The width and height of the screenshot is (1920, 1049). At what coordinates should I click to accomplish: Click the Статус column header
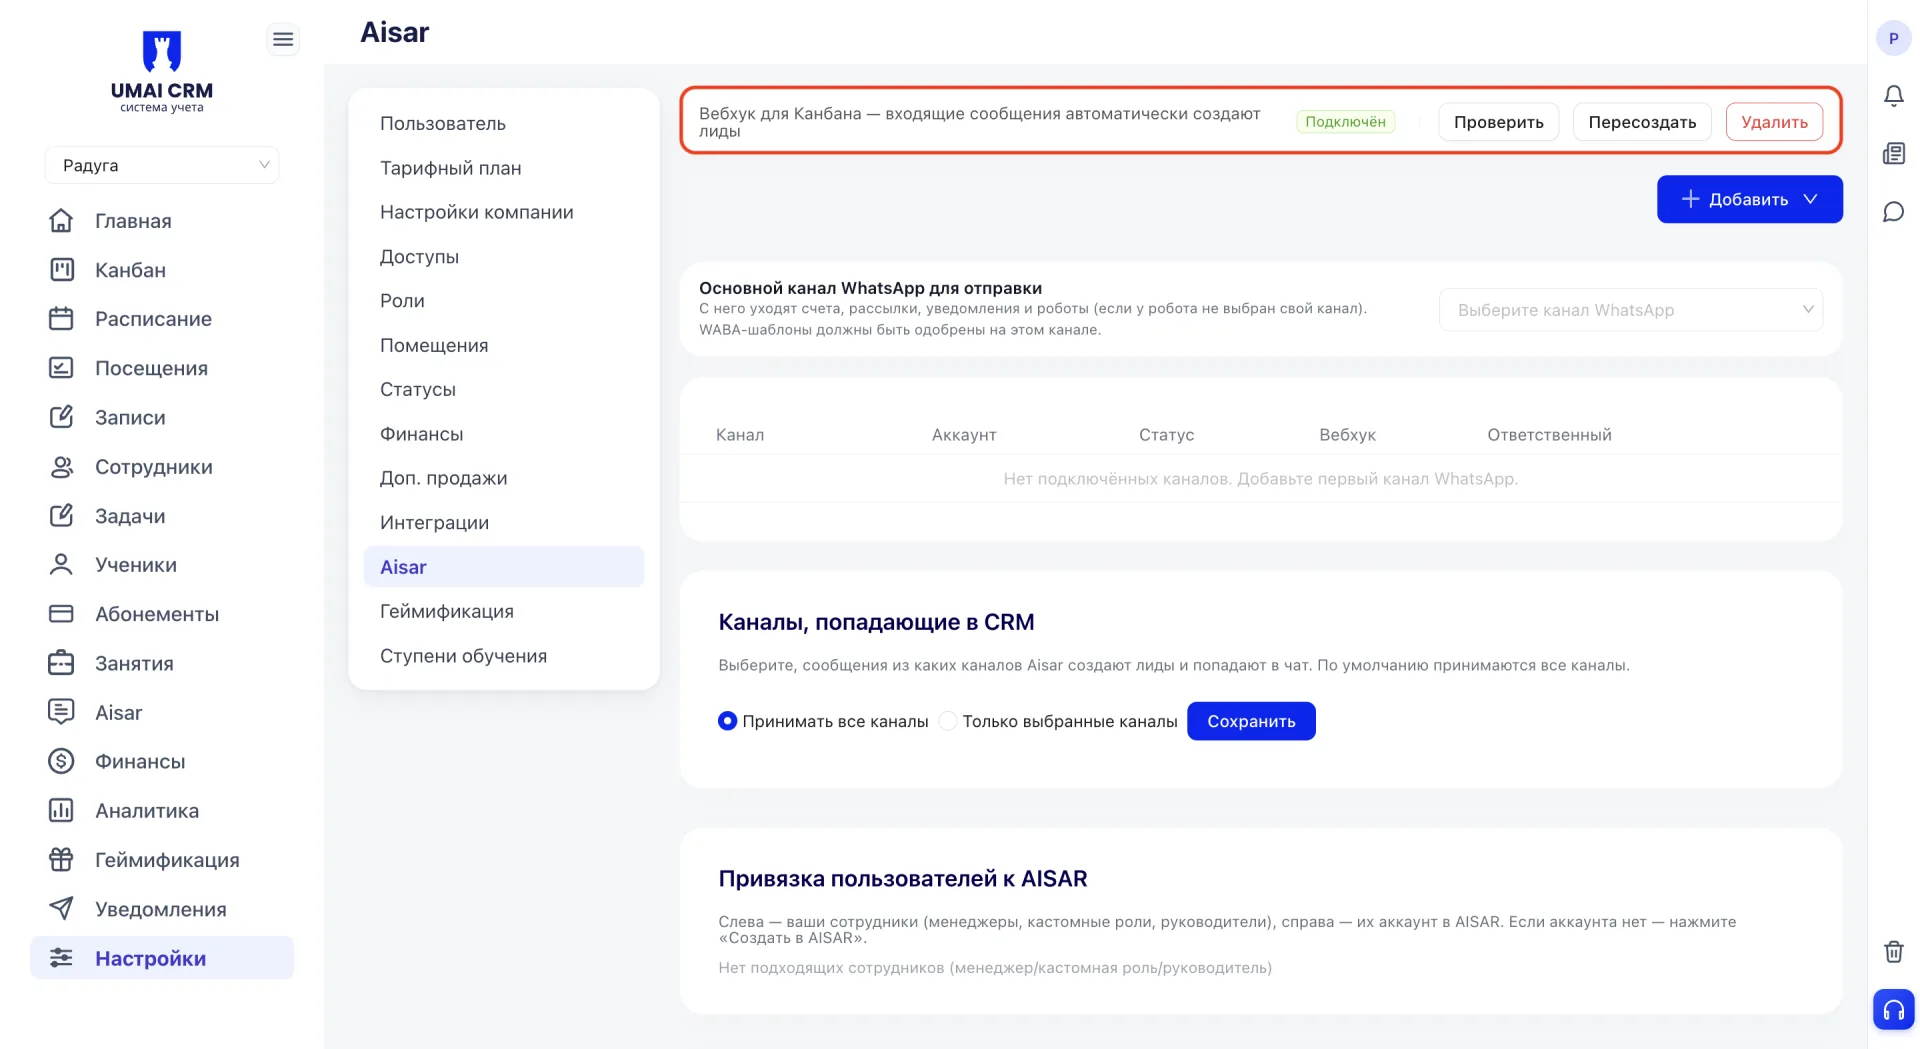point(1166,435)
